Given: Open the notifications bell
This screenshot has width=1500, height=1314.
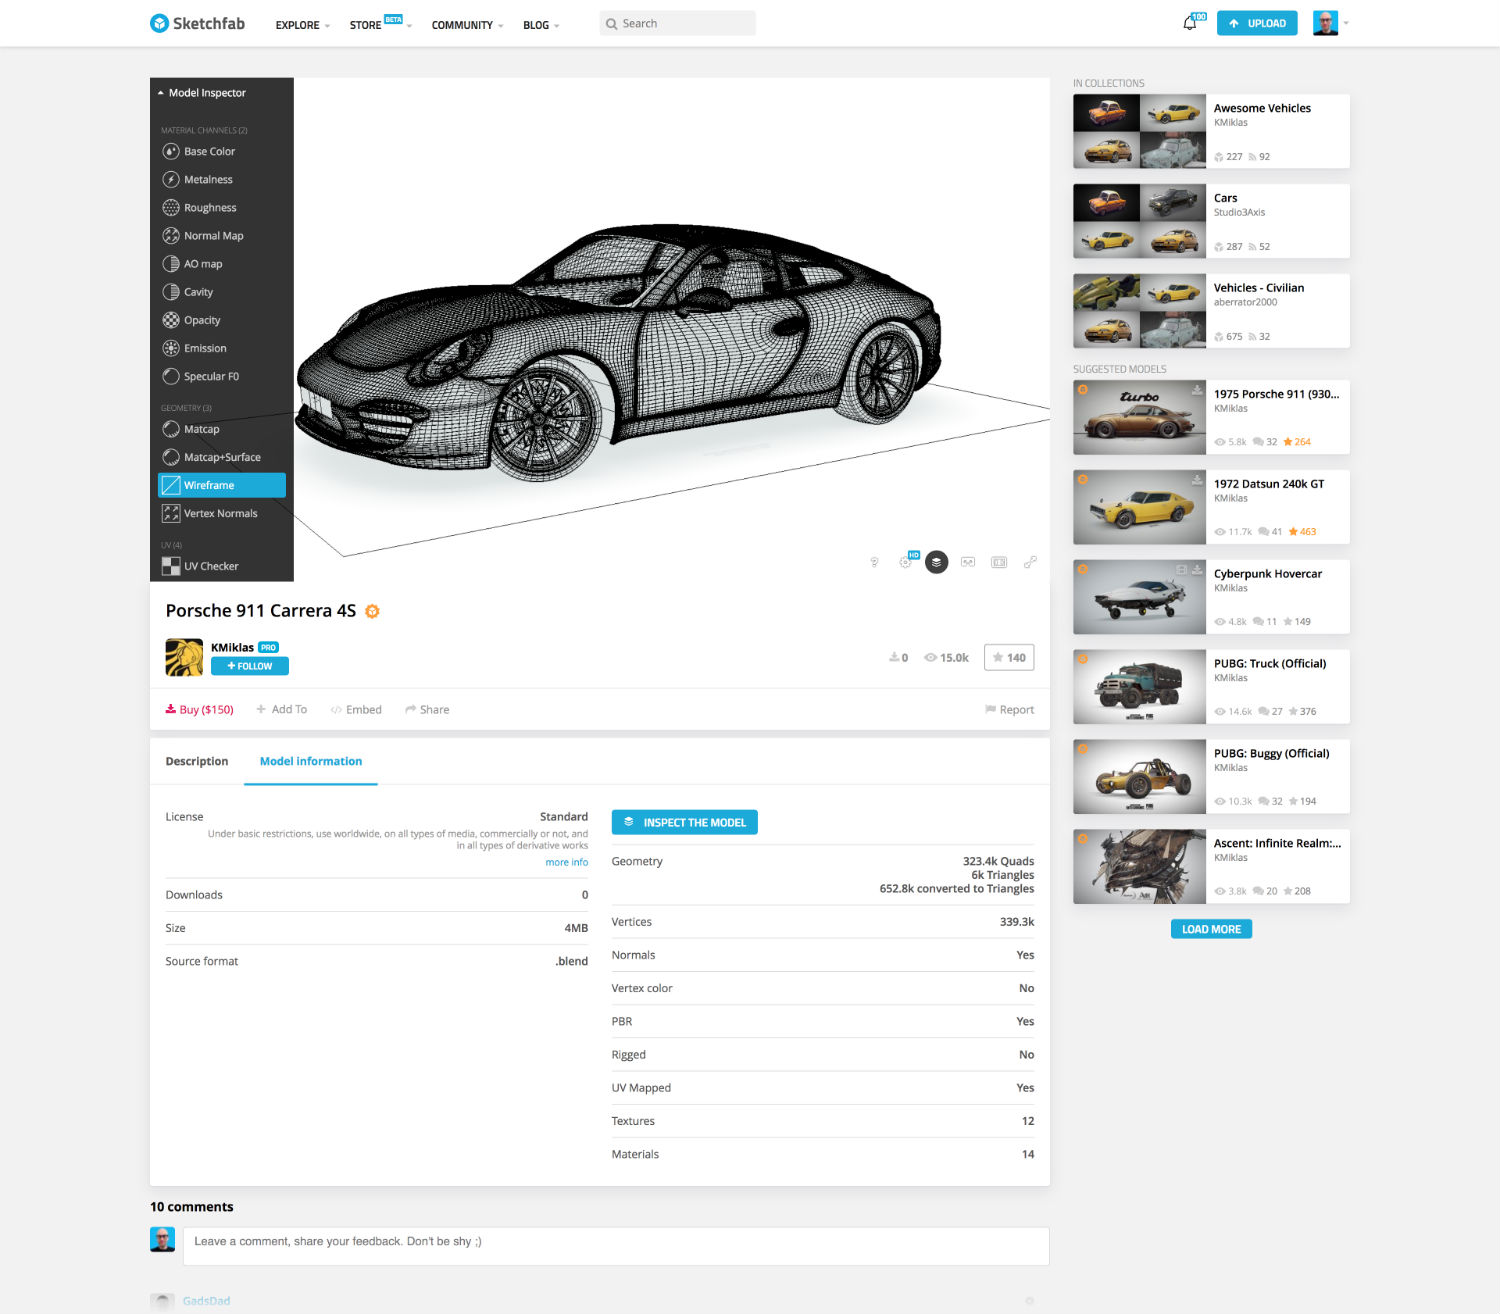Looking at the screenshot, I should click(1190, 23).
